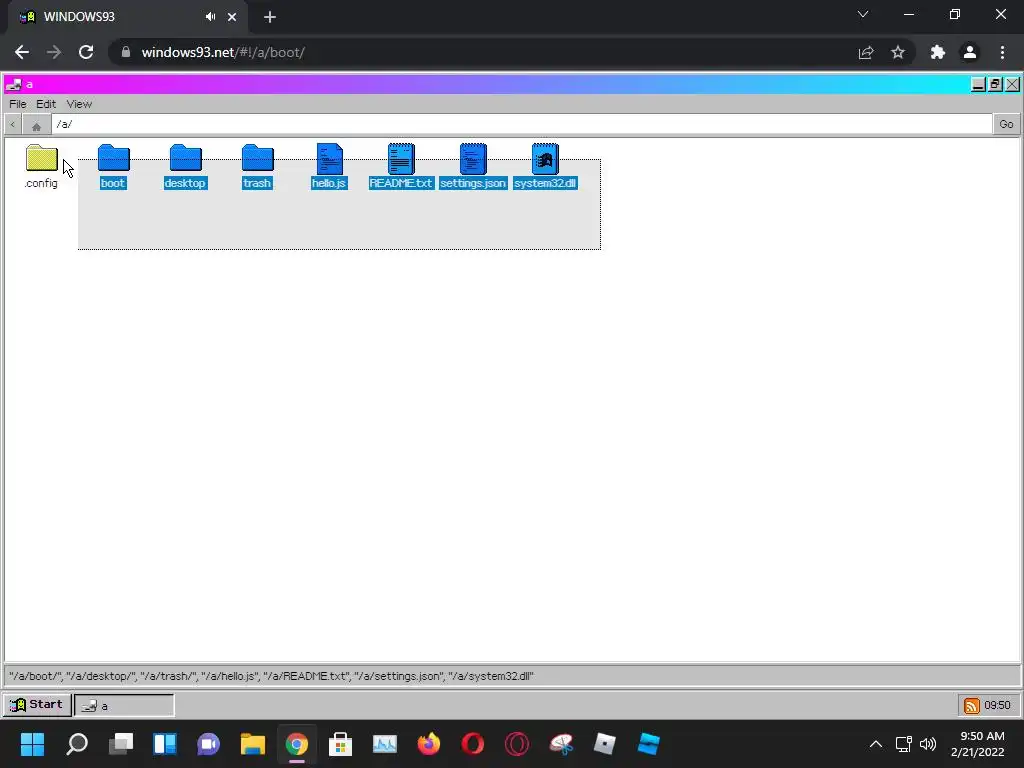1024x768 pixels.
Task: Go back using explorer back arrow
Action: 13,124
